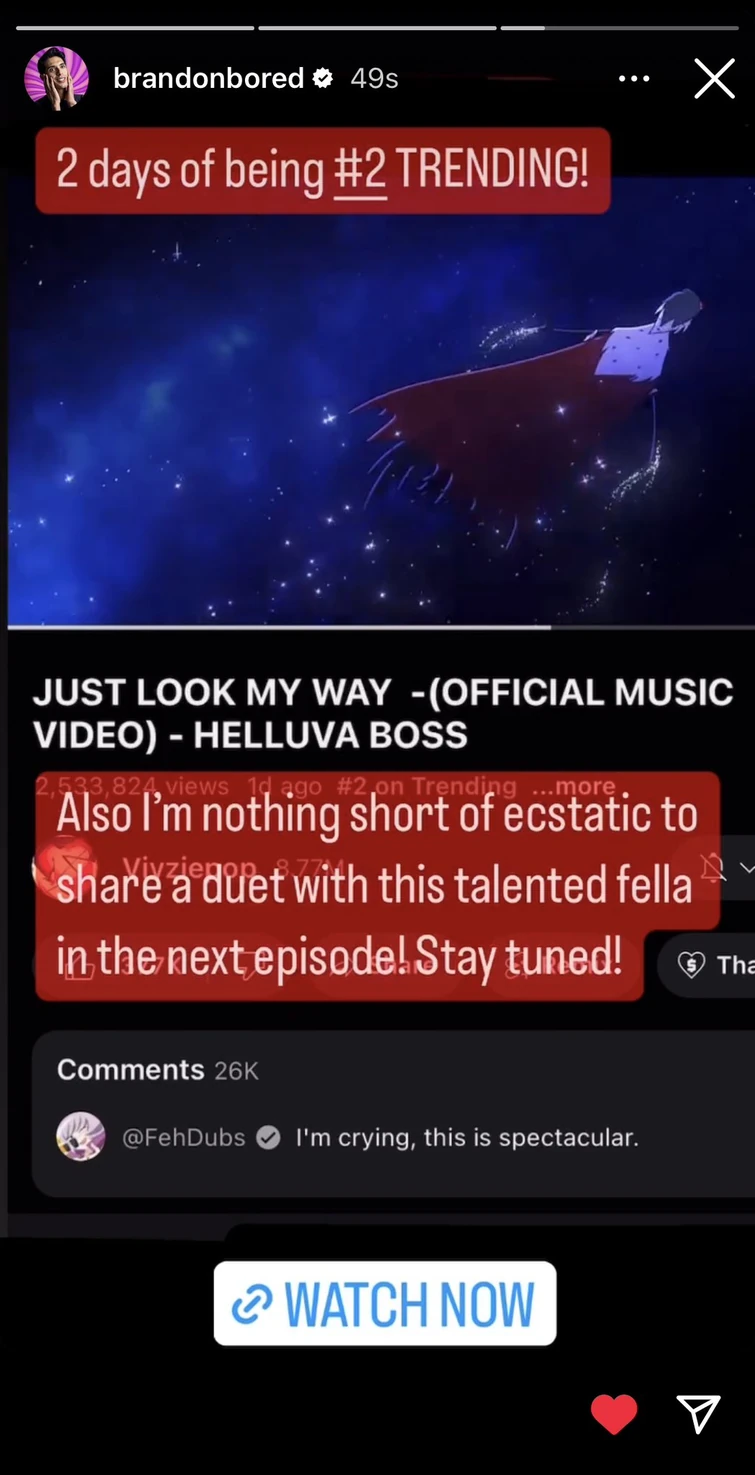Tap the video progress bar
Screen dimensions: 755x1475
pos(381,627)
